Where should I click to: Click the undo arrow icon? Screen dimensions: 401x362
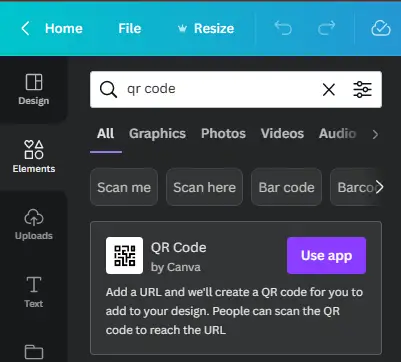click(283, 28)
